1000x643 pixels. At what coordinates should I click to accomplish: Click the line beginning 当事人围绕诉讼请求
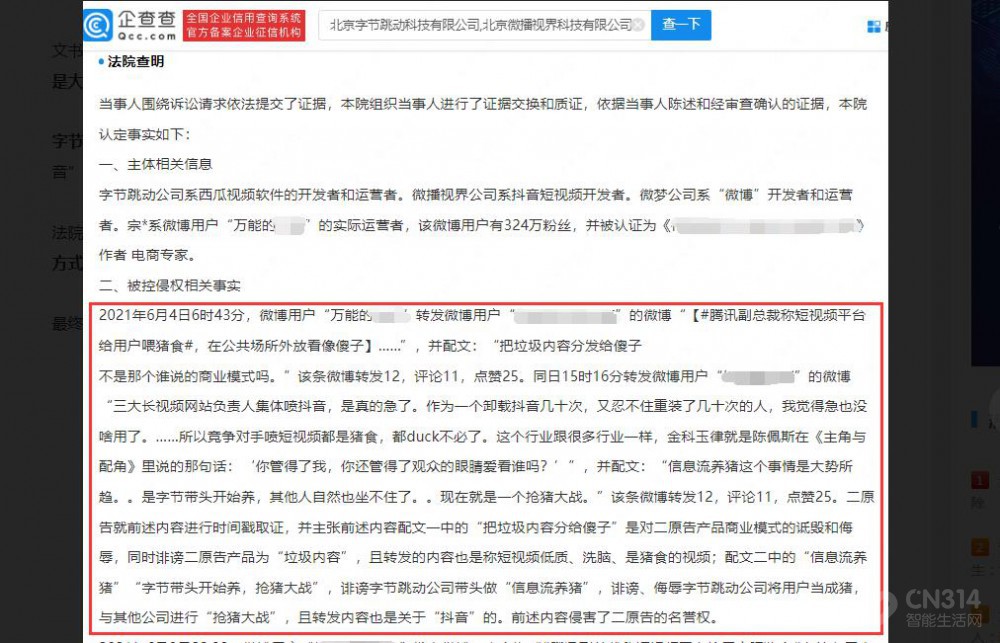click(483, 104)
